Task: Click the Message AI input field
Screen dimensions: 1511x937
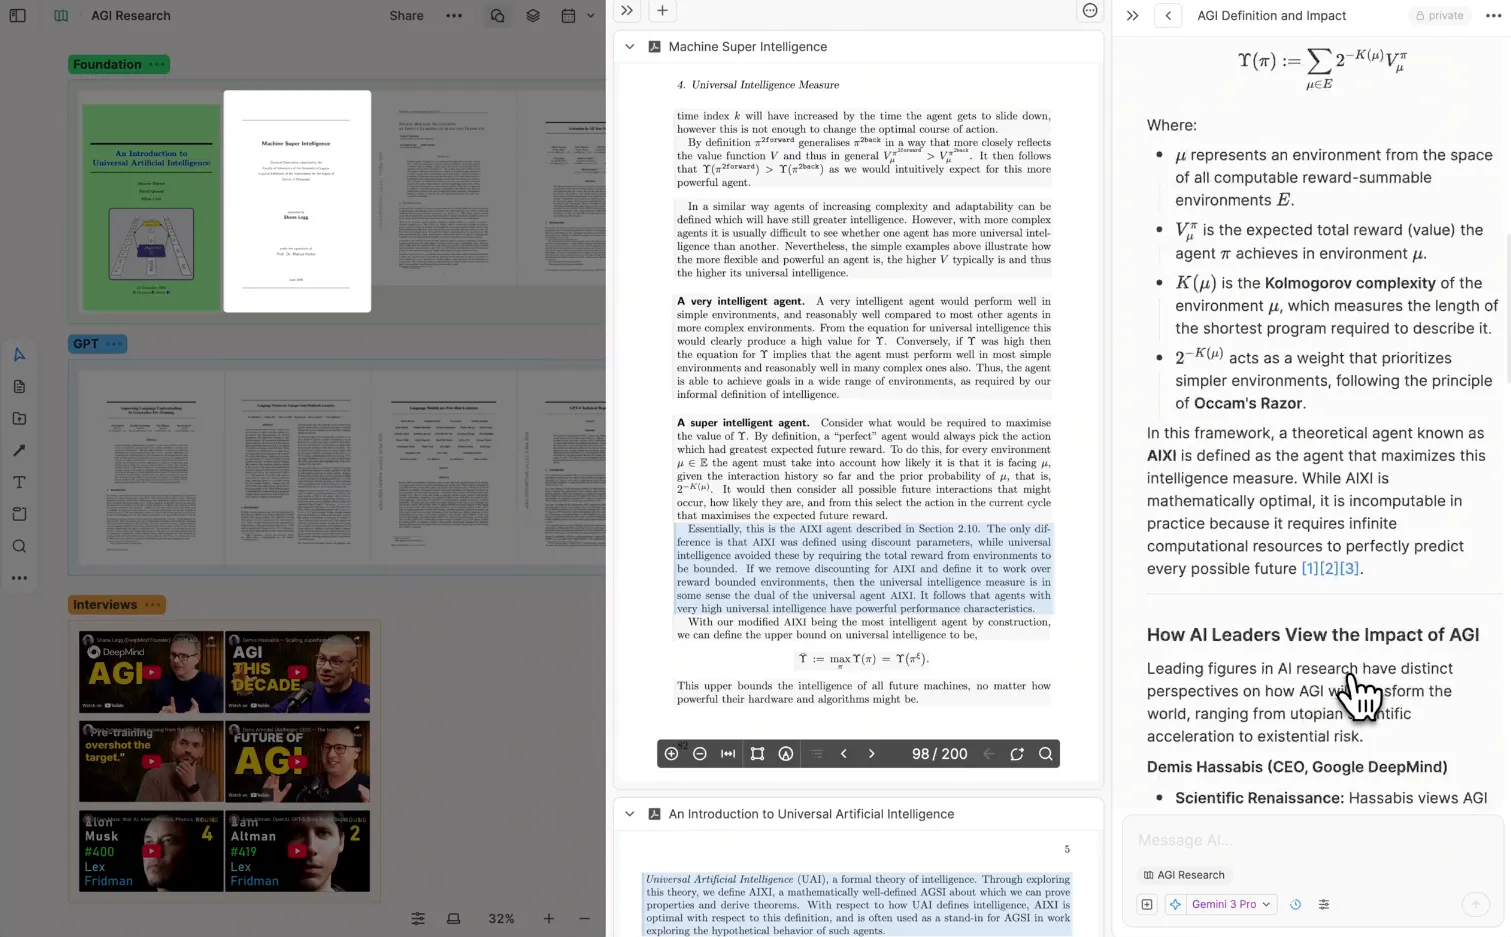Action: click(1312, 841)
